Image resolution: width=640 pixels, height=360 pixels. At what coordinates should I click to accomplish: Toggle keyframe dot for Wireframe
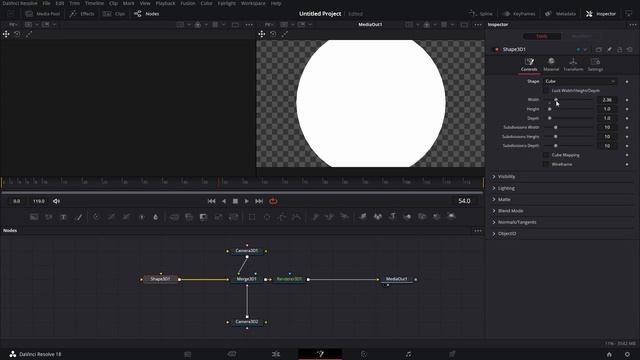click(x=627, y=164)
